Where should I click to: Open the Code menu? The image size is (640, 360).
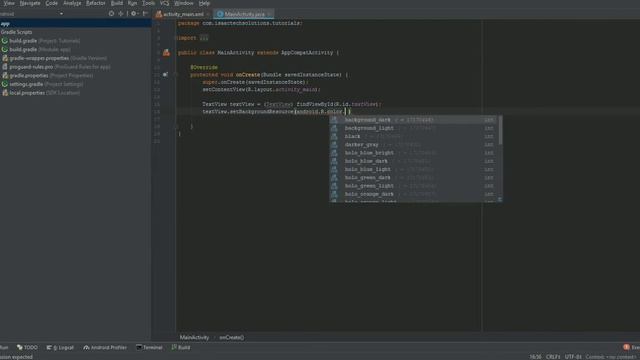51,3
